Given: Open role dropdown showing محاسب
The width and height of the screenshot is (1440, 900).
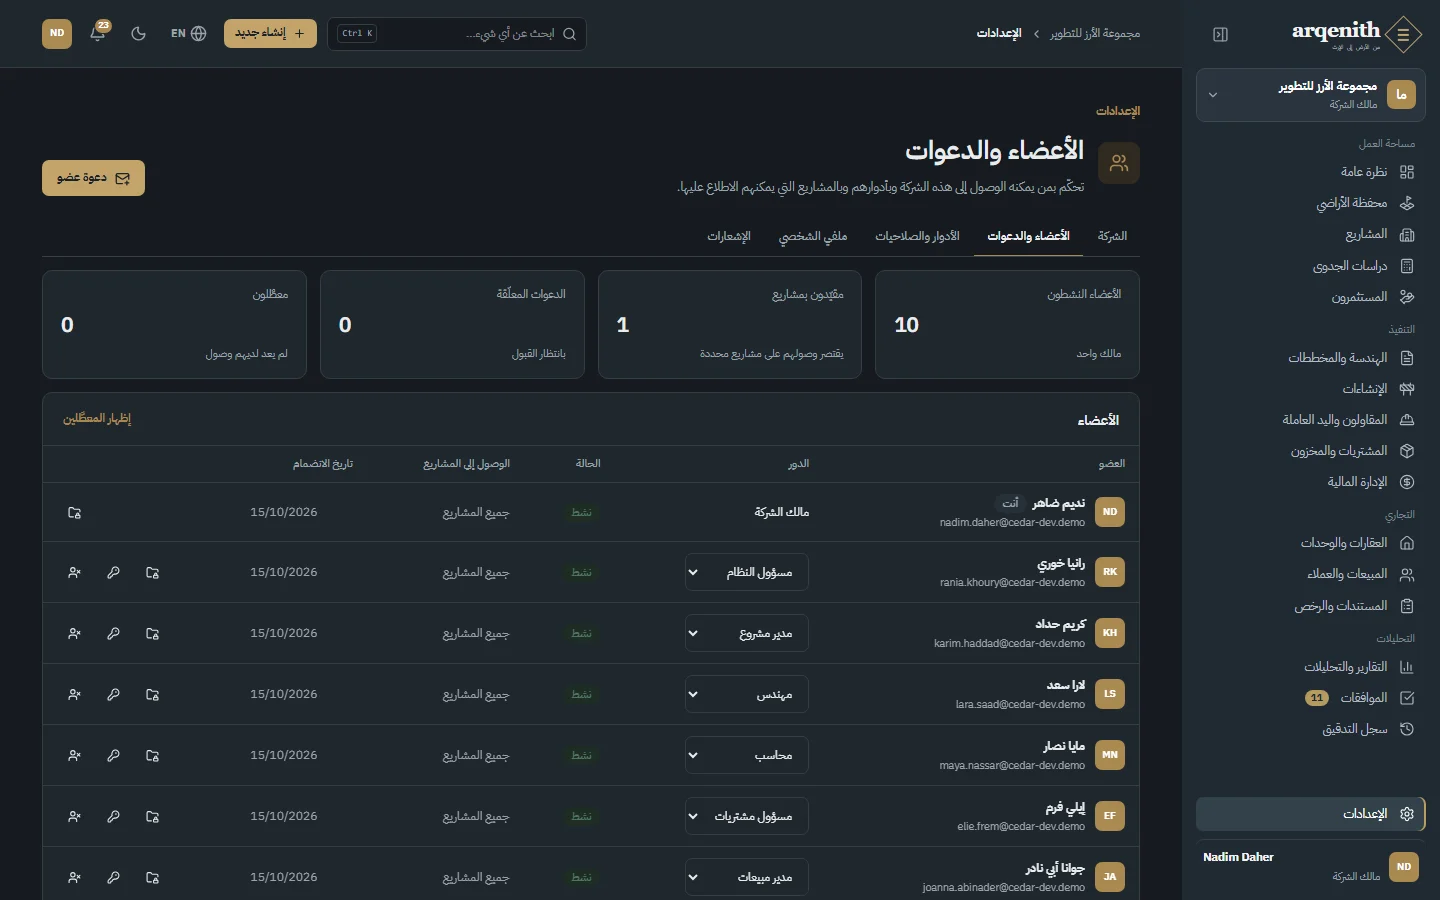Looking at the screenshot, I should pos(747,756).
